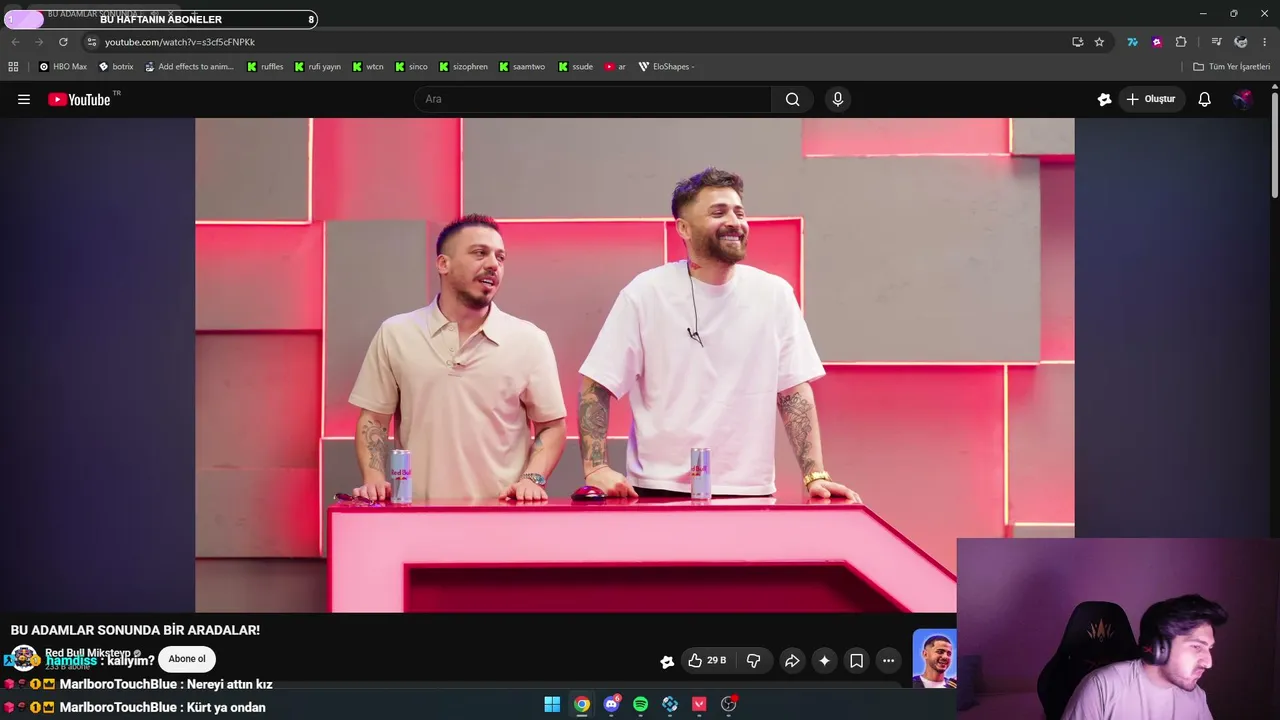Open YouTube notifications bell
Image resolution: width=1280 pixels, height=720 pixels.
click(1204, 99)
